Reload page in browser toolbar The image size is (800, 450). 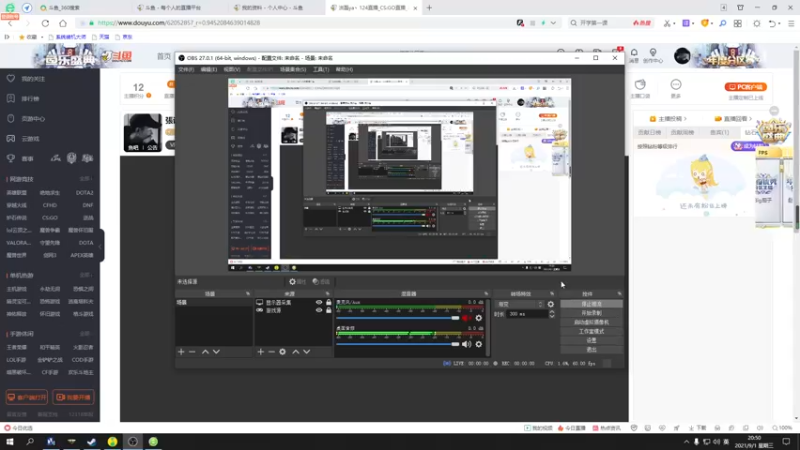point(45,23)
